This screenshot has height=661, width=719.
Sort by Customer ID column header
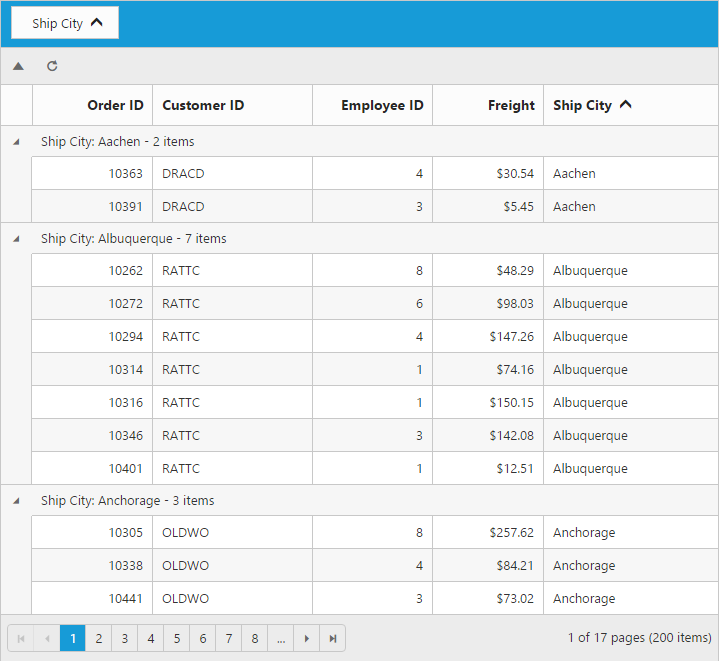232,105
